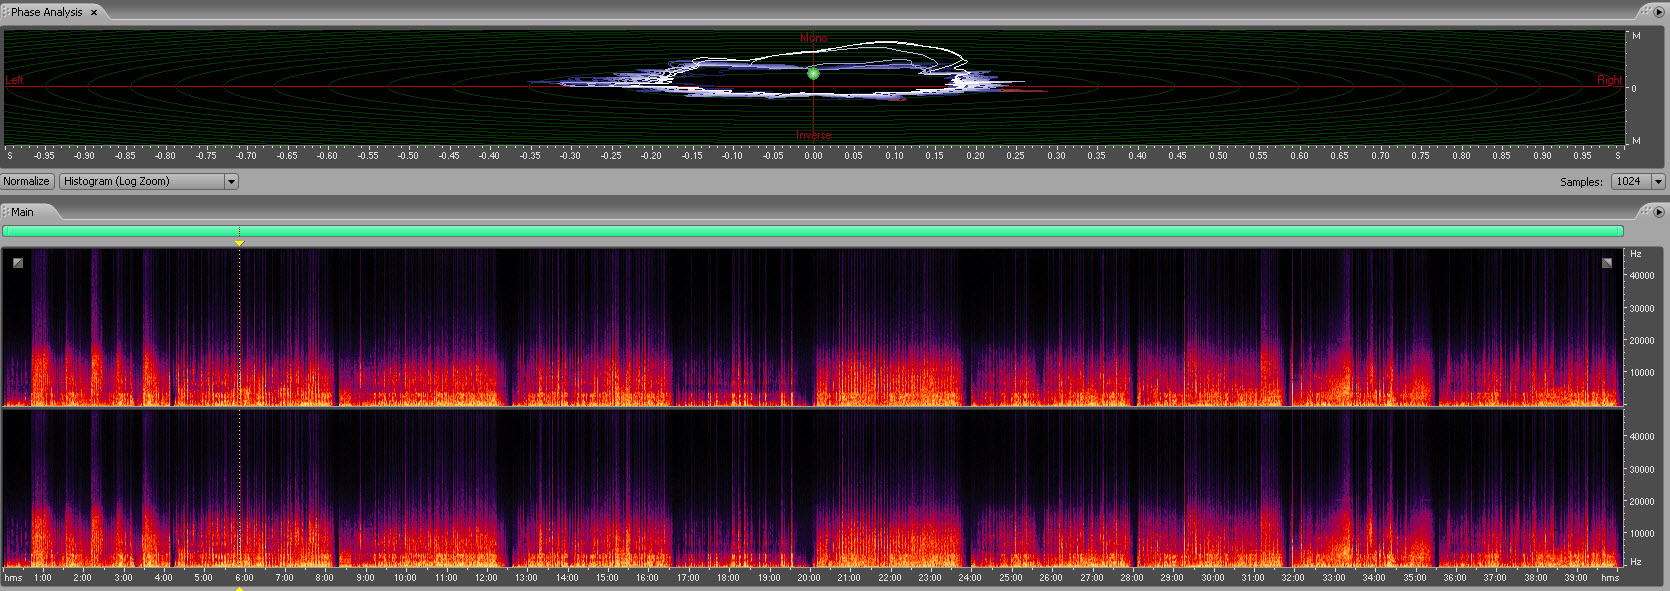1670x591 pixels.
Task: Click the Samples value field showing 1024
Action: tap(1630, 182)
